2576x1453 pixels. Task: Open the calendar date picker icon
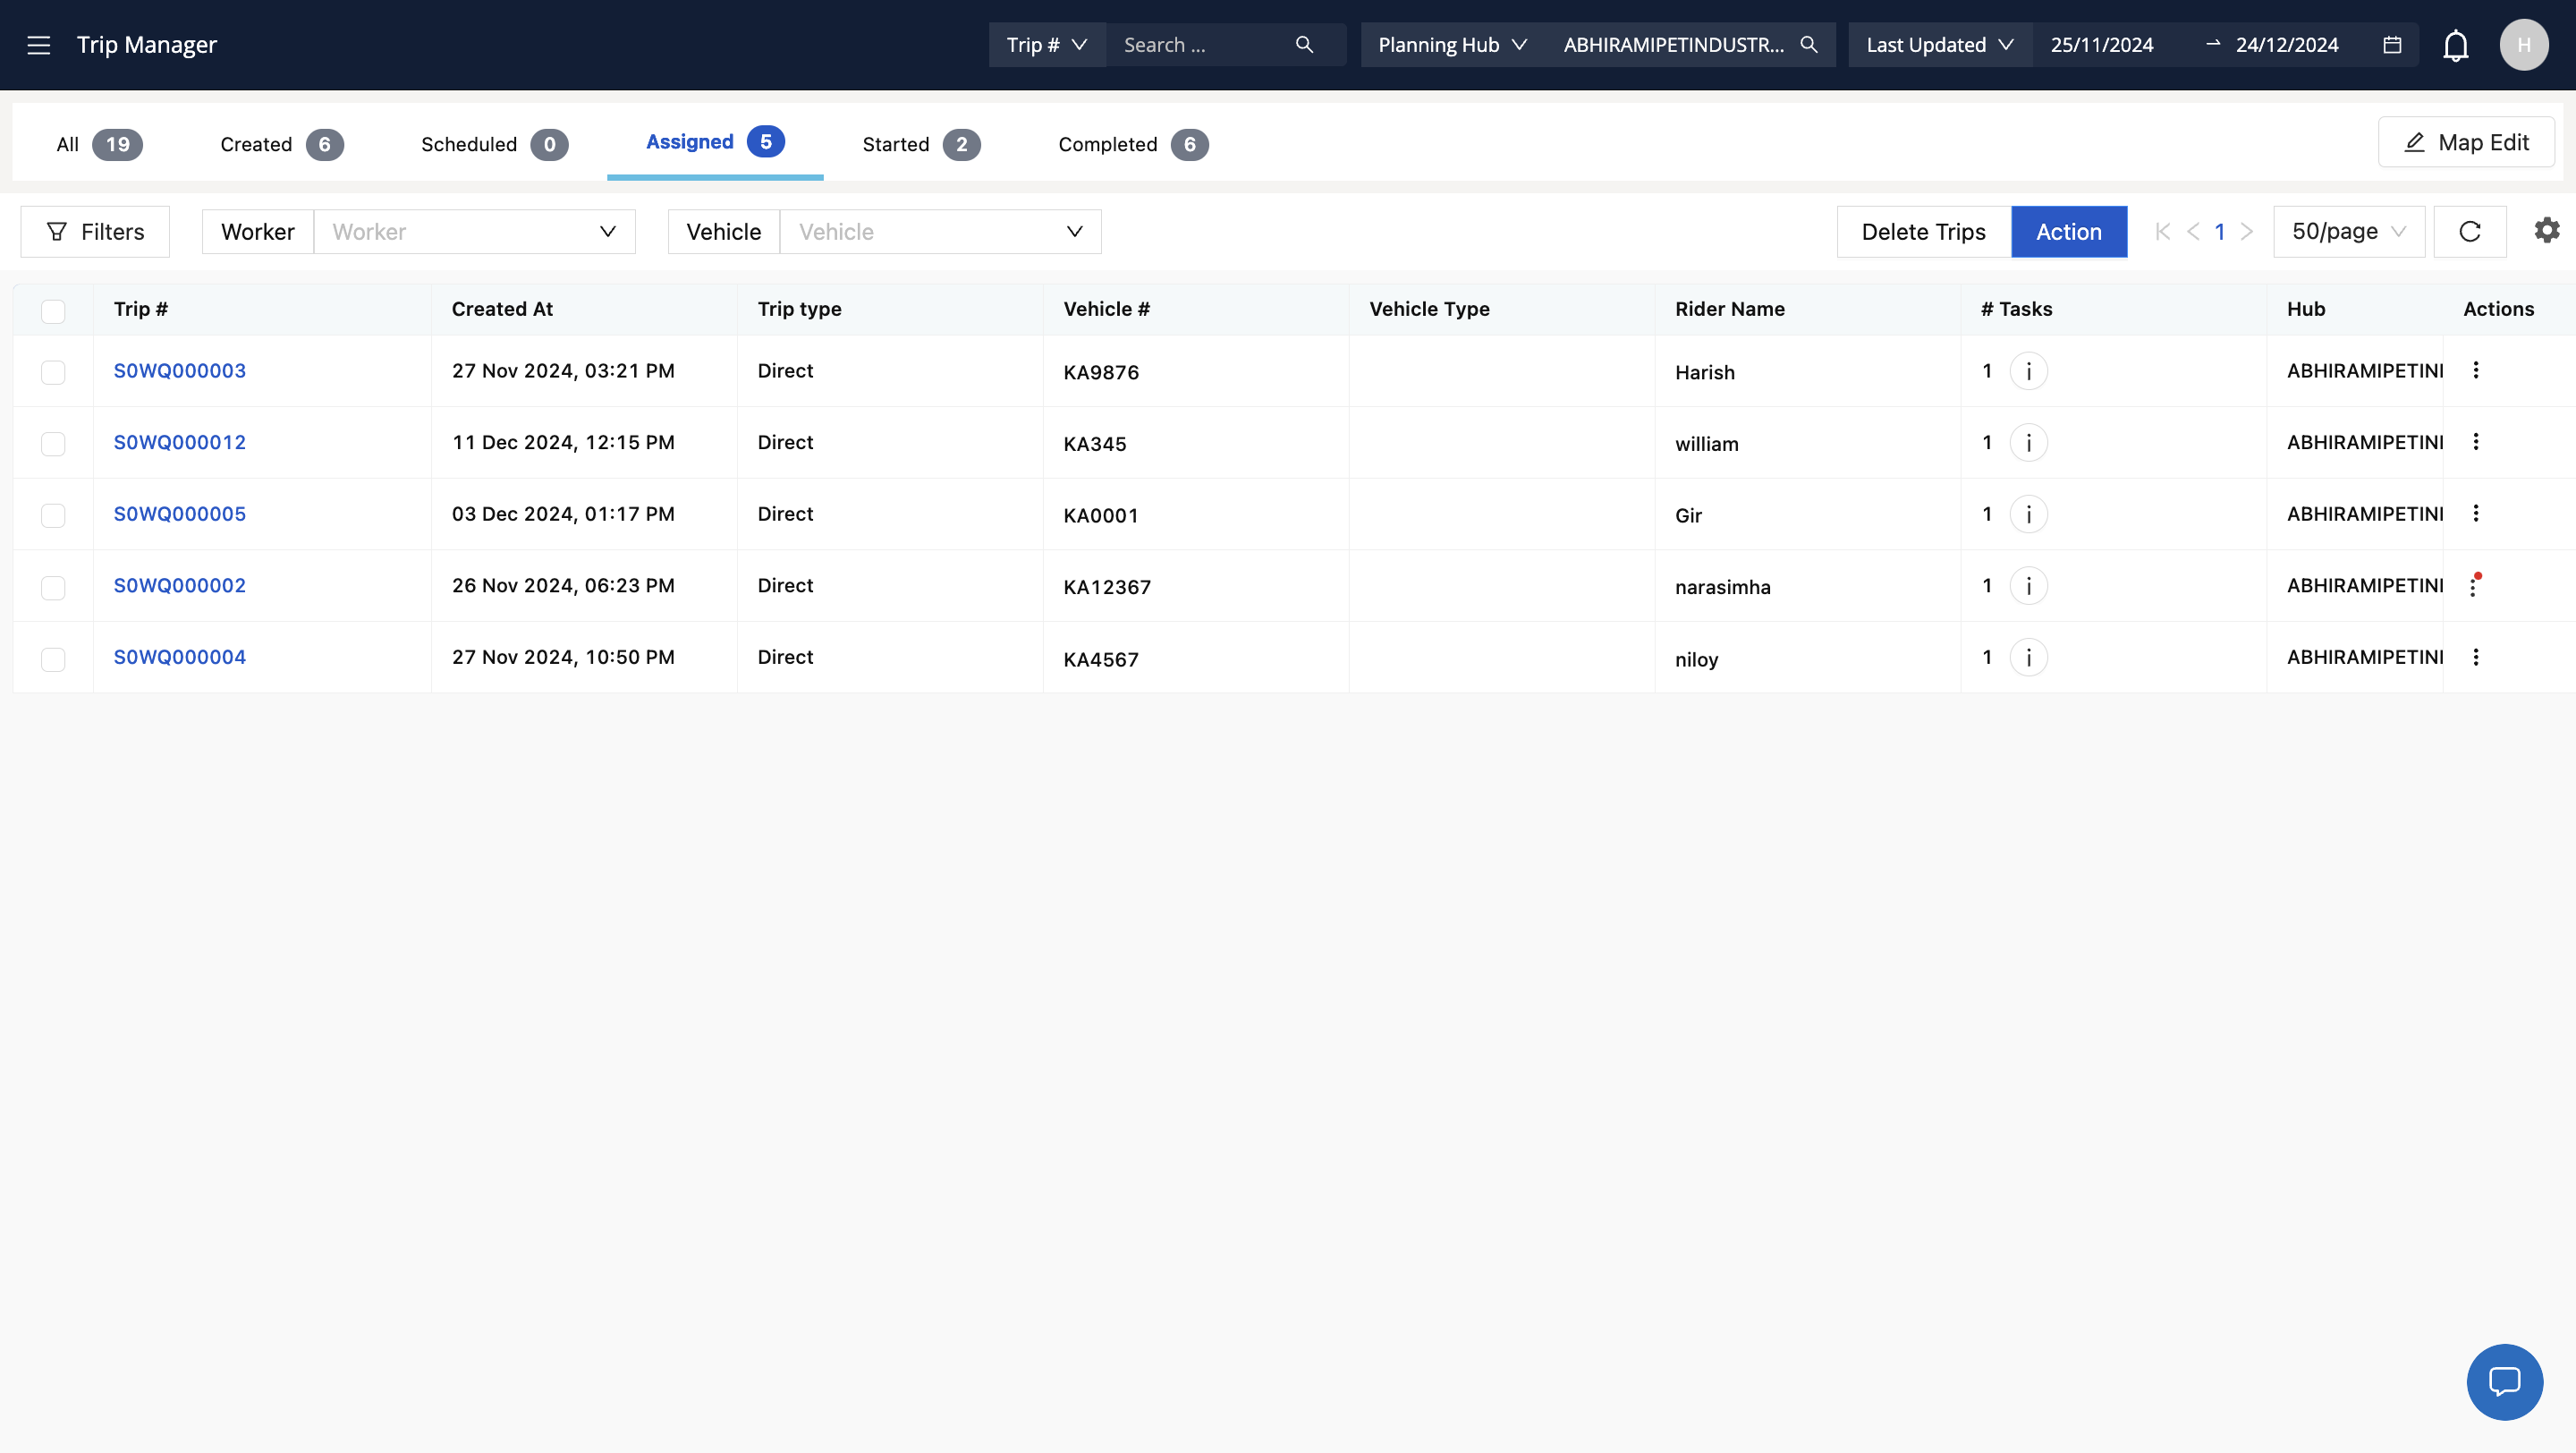tap(2392, 45)
